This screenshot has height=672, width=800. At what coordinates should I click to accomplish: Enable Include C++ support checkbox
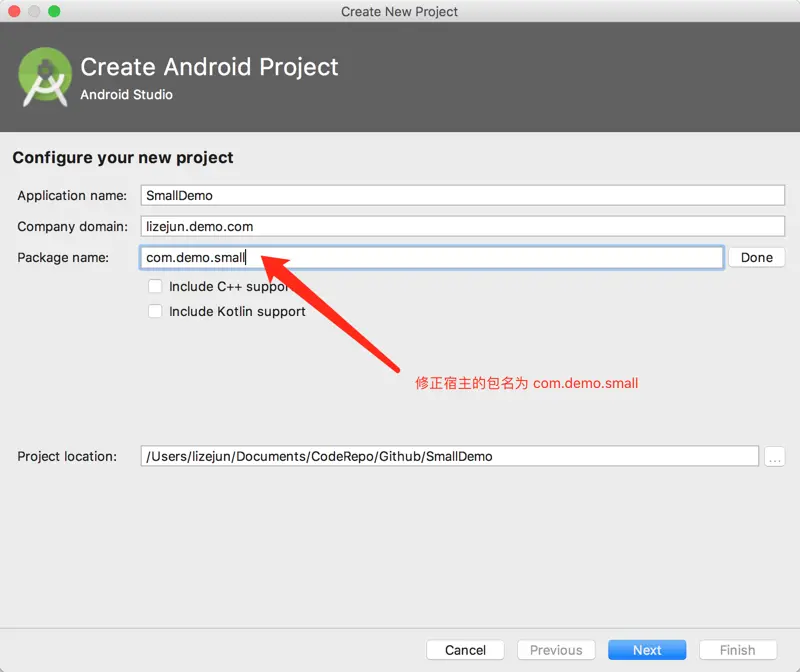(155, 286)
